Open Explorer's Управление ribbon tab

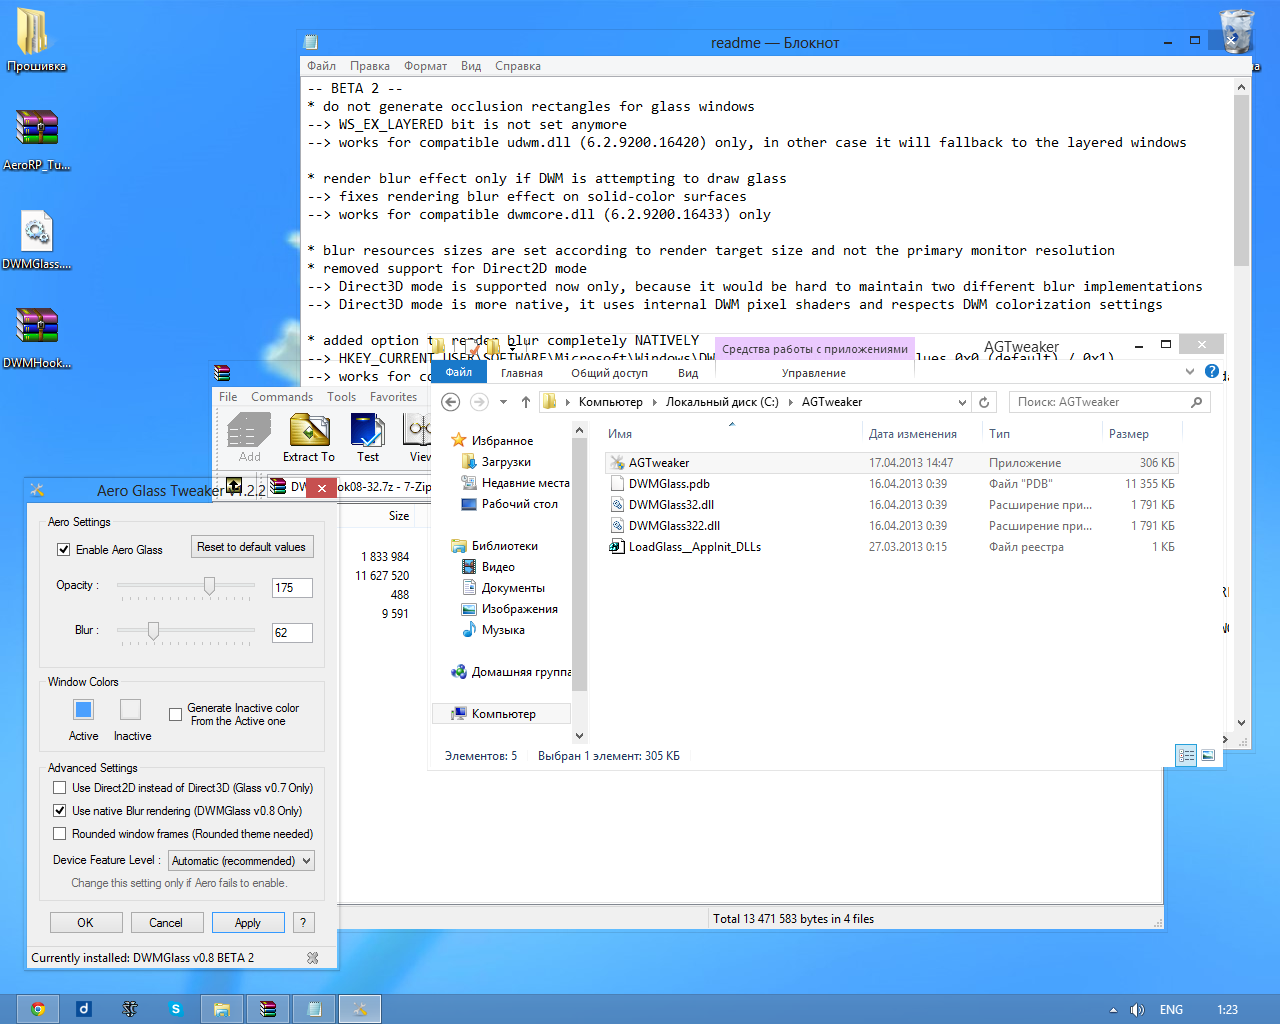point(813,373)
